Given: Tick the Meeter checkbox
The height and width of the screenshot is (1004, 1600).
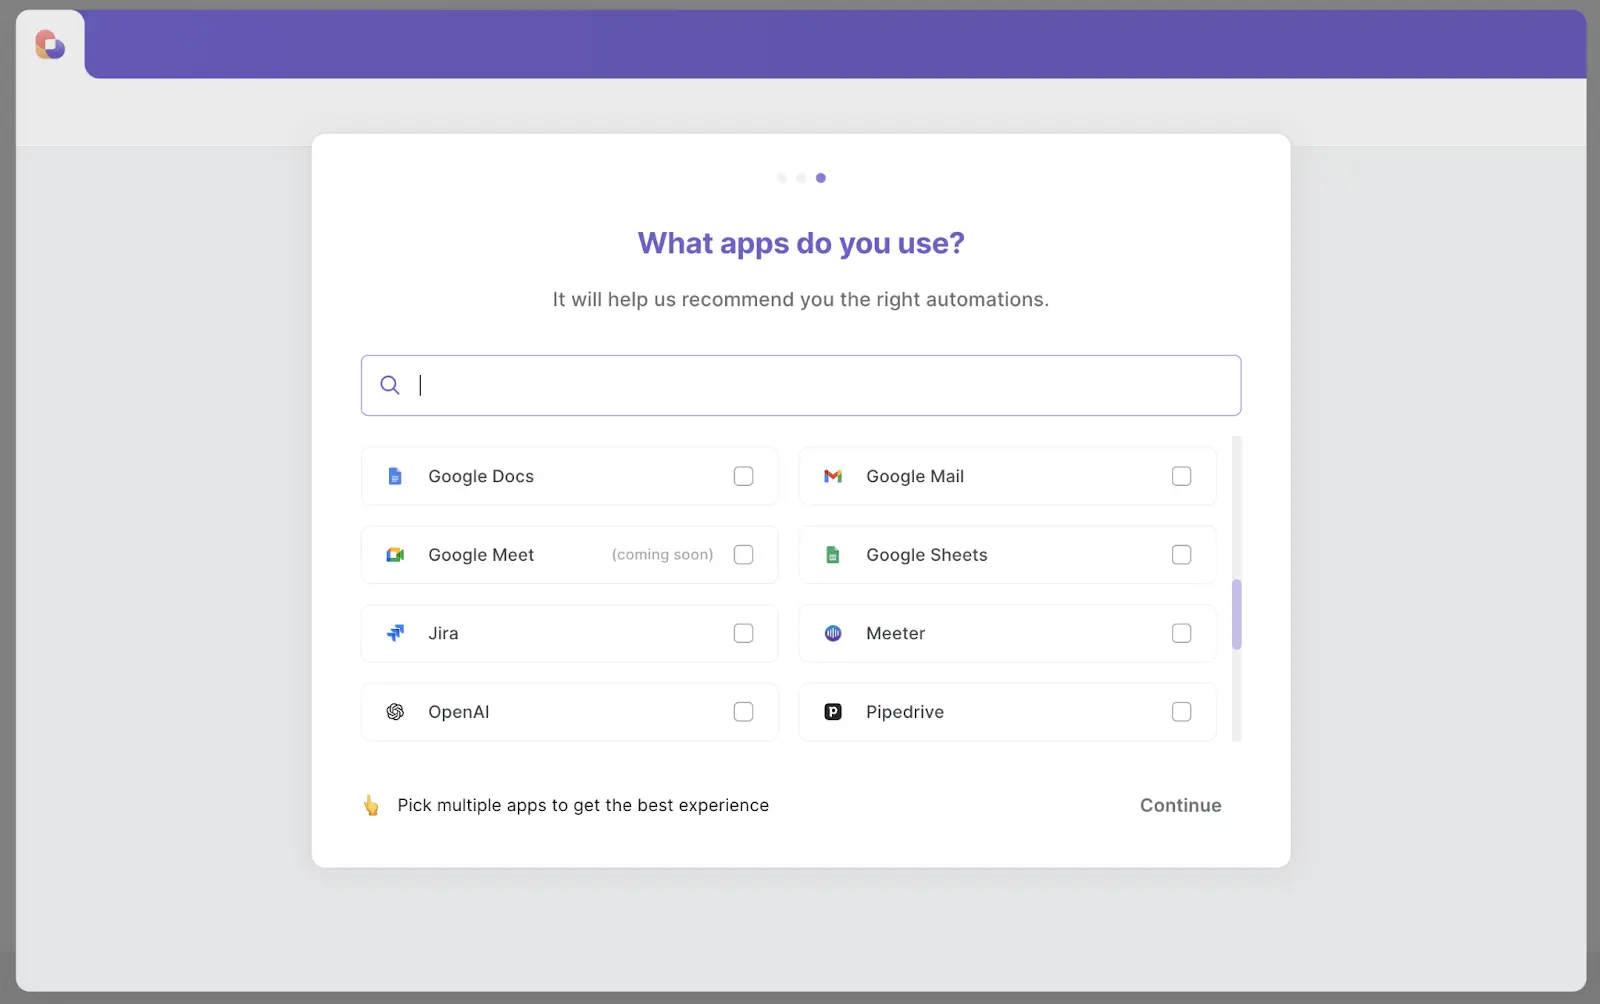Looking at the screenshot, I should pyautogui.click(x=1182, y=633).
